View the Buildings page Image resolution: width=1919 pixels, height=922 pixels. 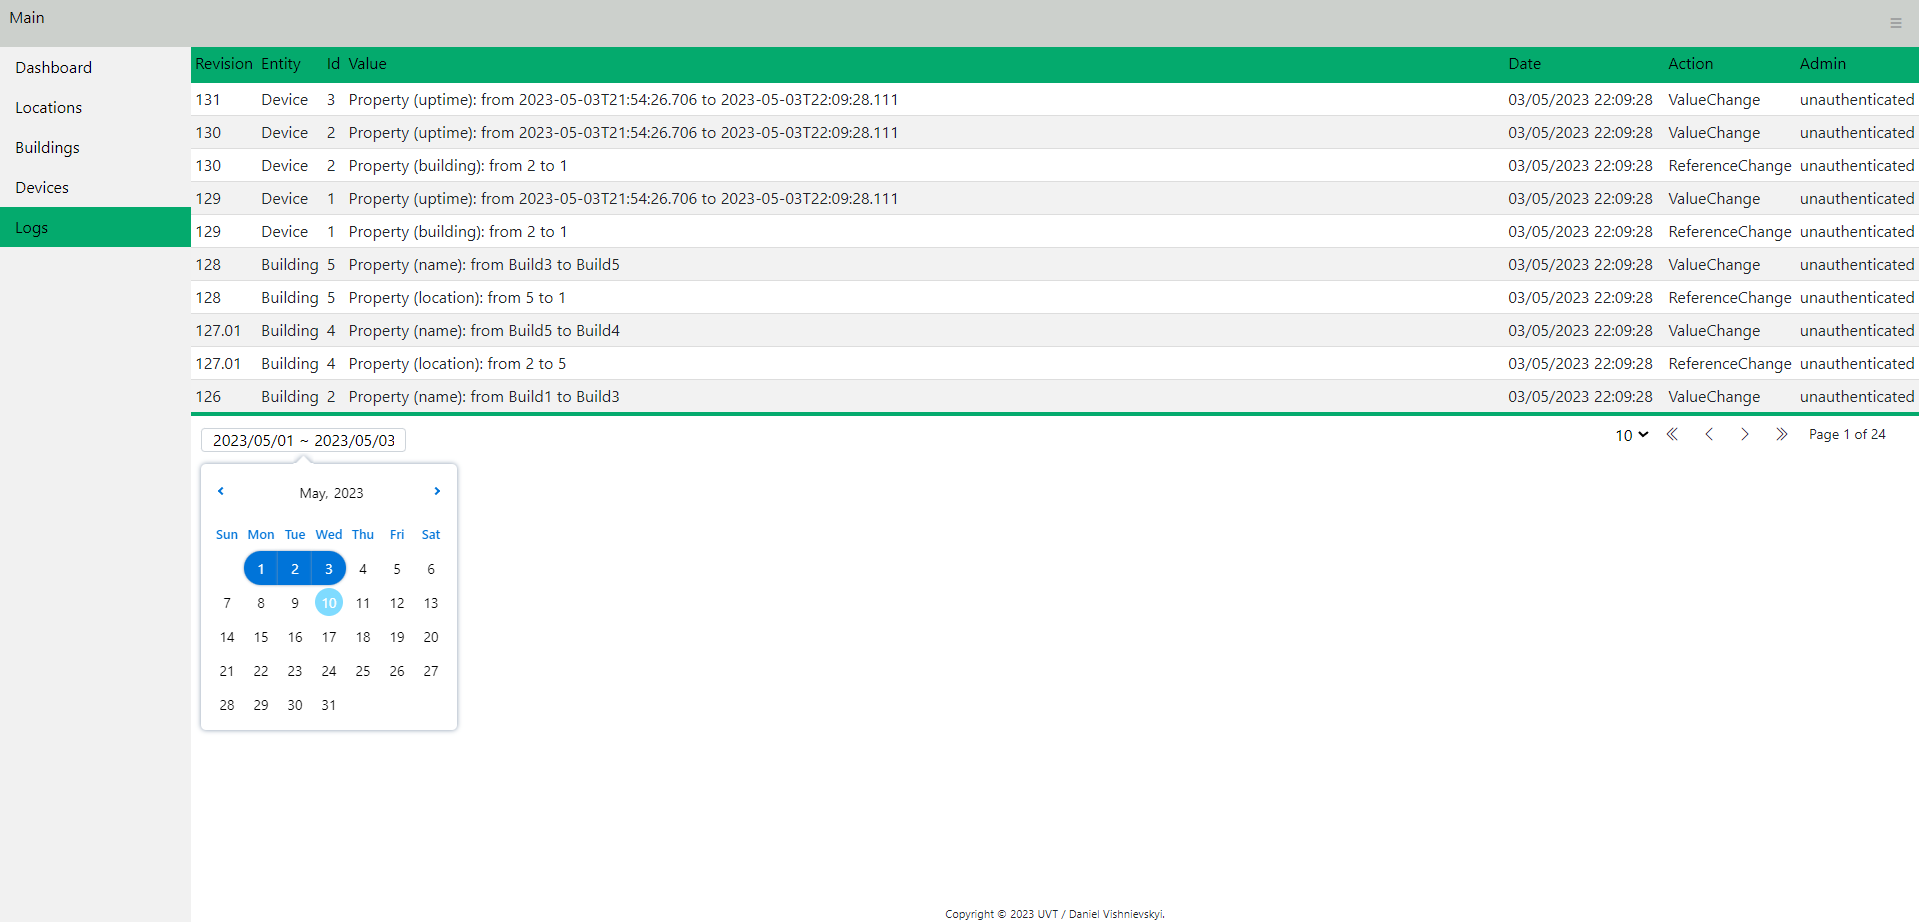(x=47, y=147)
